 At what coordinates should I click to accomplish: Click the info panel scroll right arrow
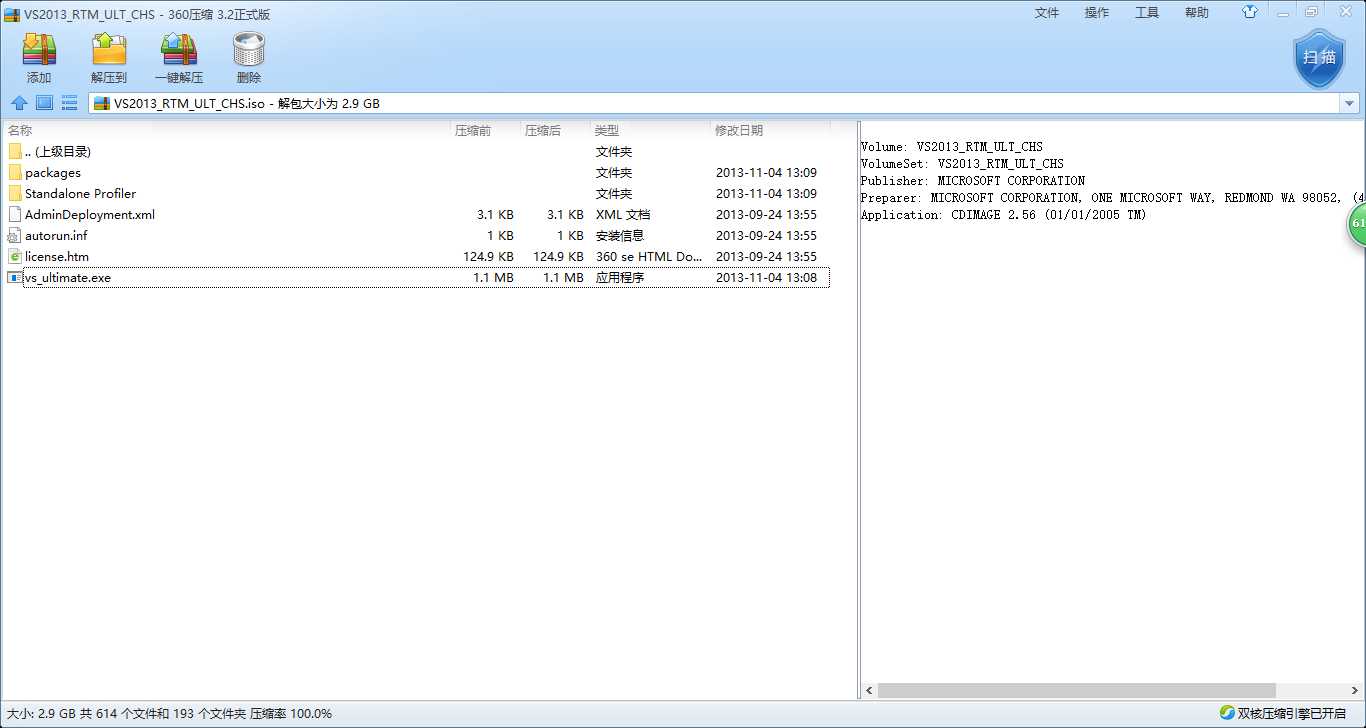(1357, 690)
